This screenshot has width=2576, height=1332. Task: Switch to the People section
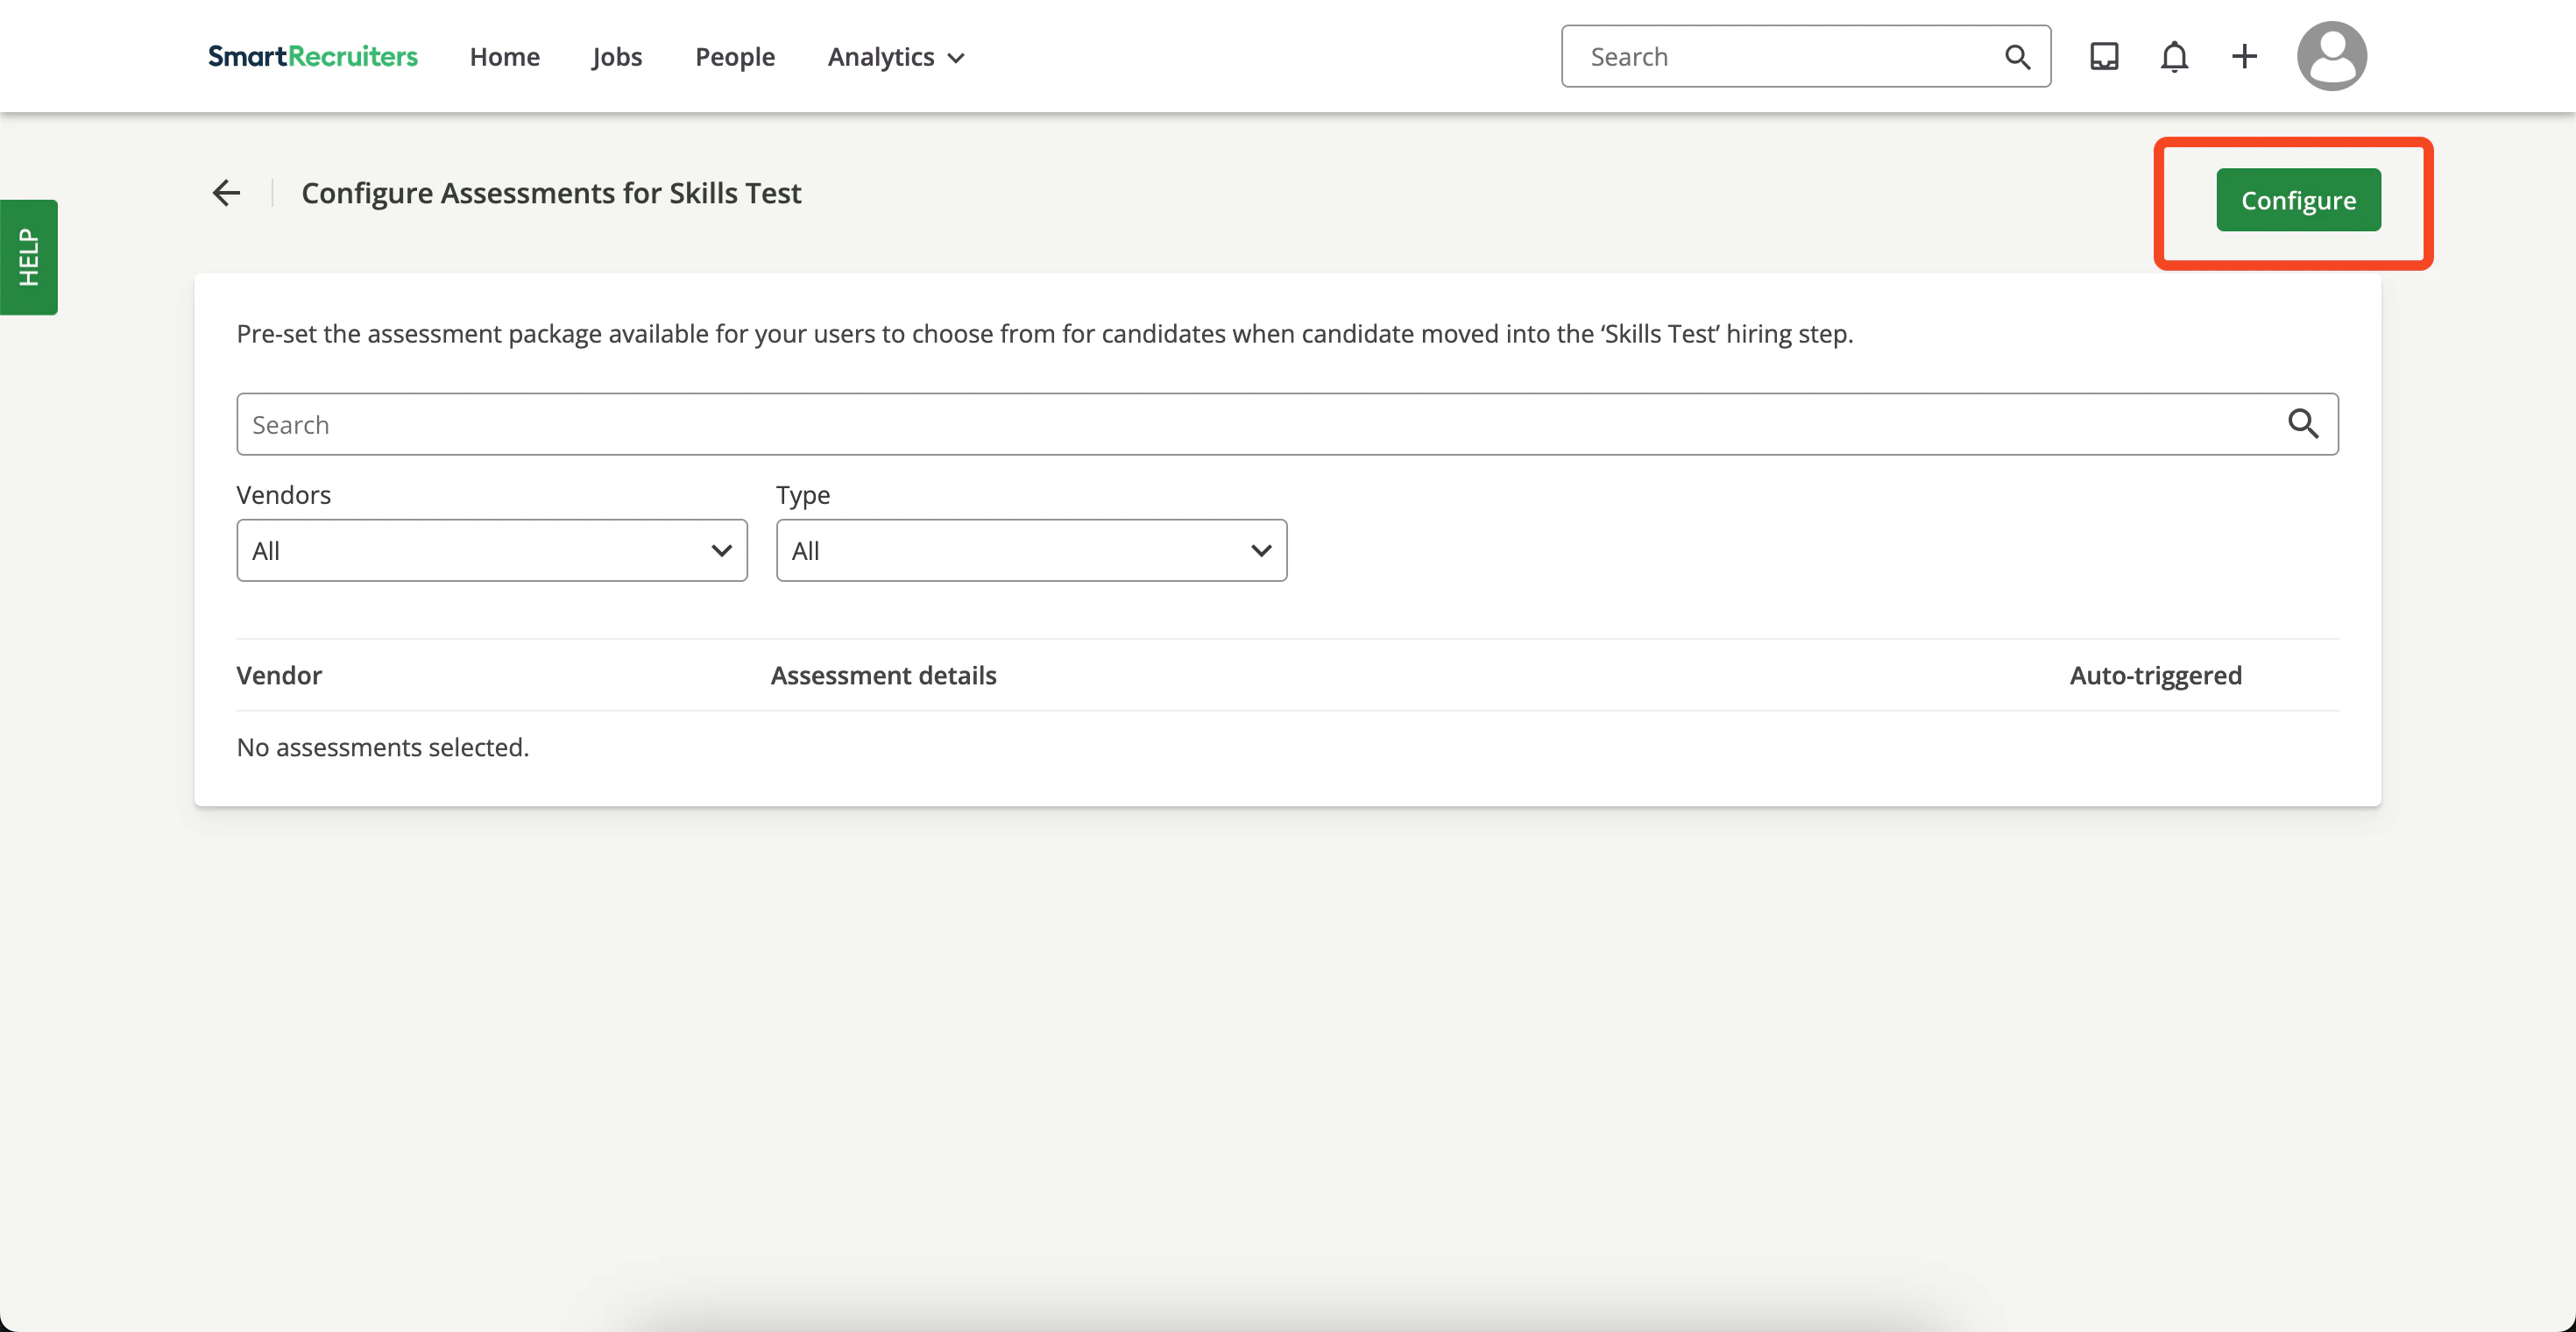pyautogui.click(x=735, y=57)
